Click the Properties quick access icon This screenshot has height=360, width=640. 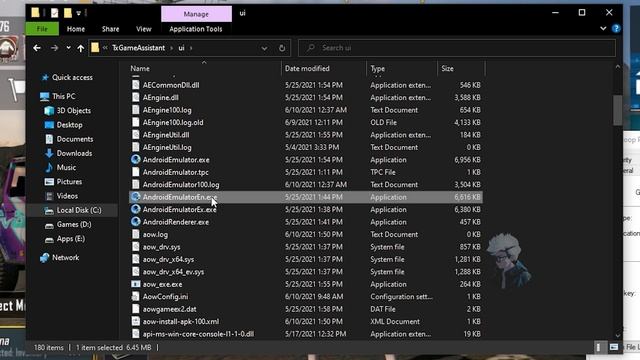click(x=55, y=13)
